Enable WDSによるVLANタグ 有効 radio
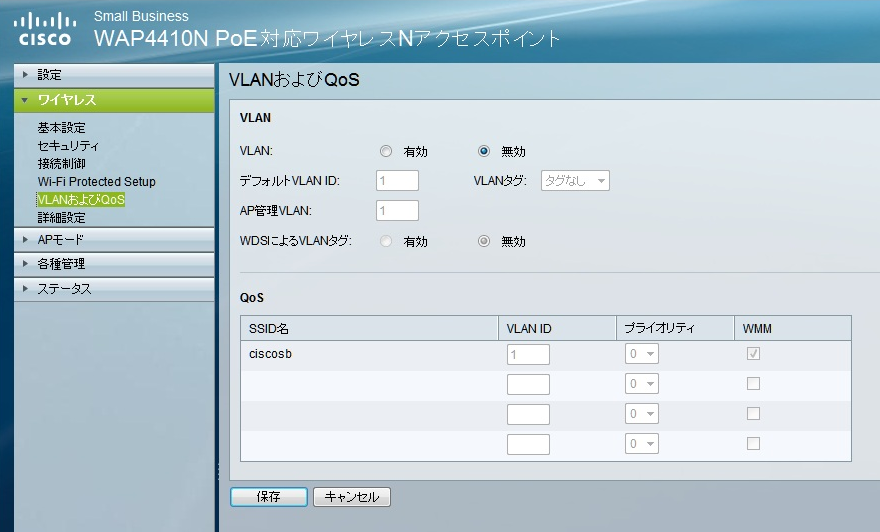The width and height of the screenshot is (880, 532). tap(386, 241)
